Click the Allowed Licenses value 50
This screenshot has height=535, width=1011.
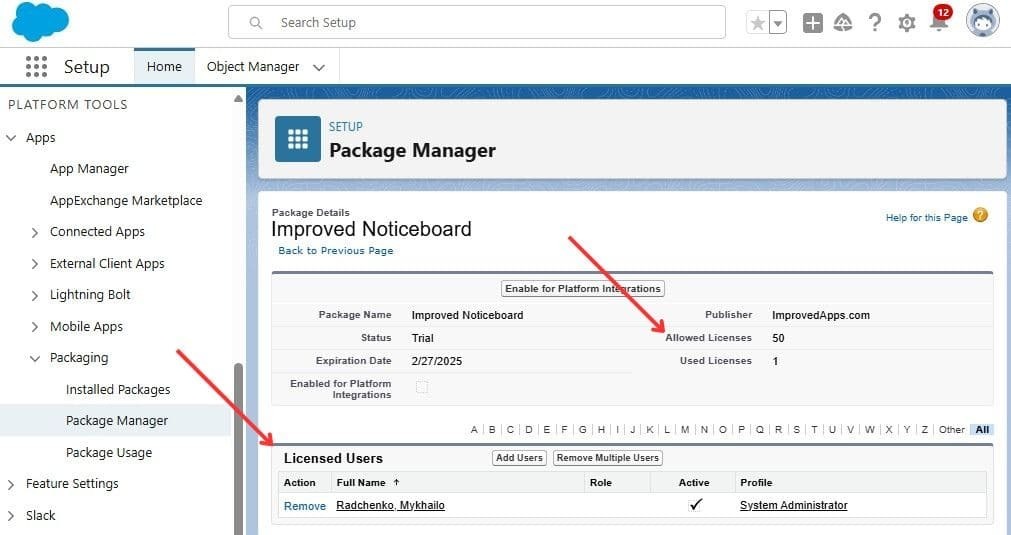tap(778, 338)
